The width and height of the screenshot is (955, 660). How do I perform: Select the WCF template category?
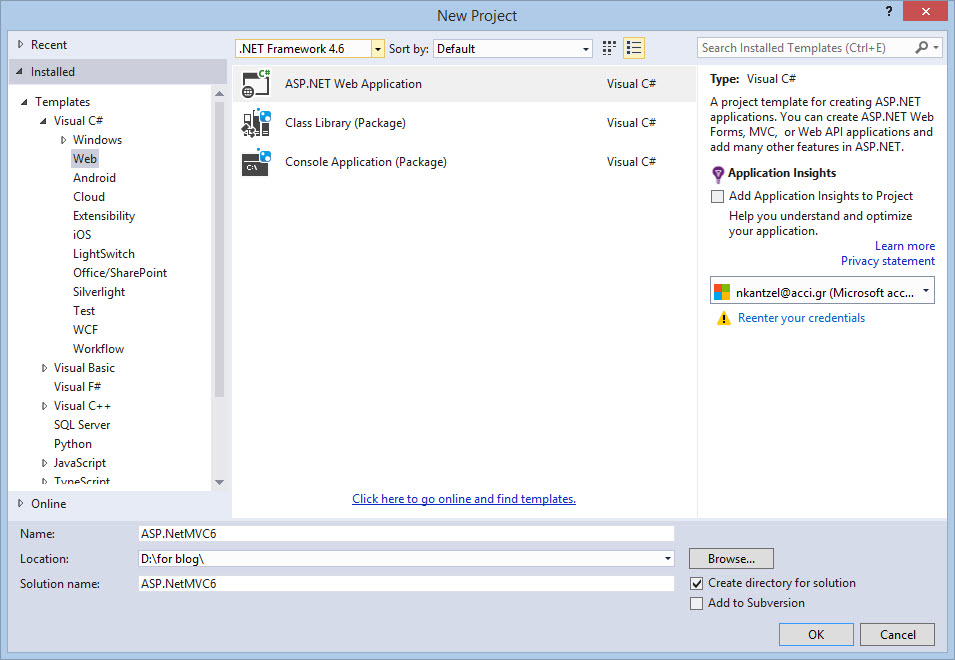click(x=85, y=329)
